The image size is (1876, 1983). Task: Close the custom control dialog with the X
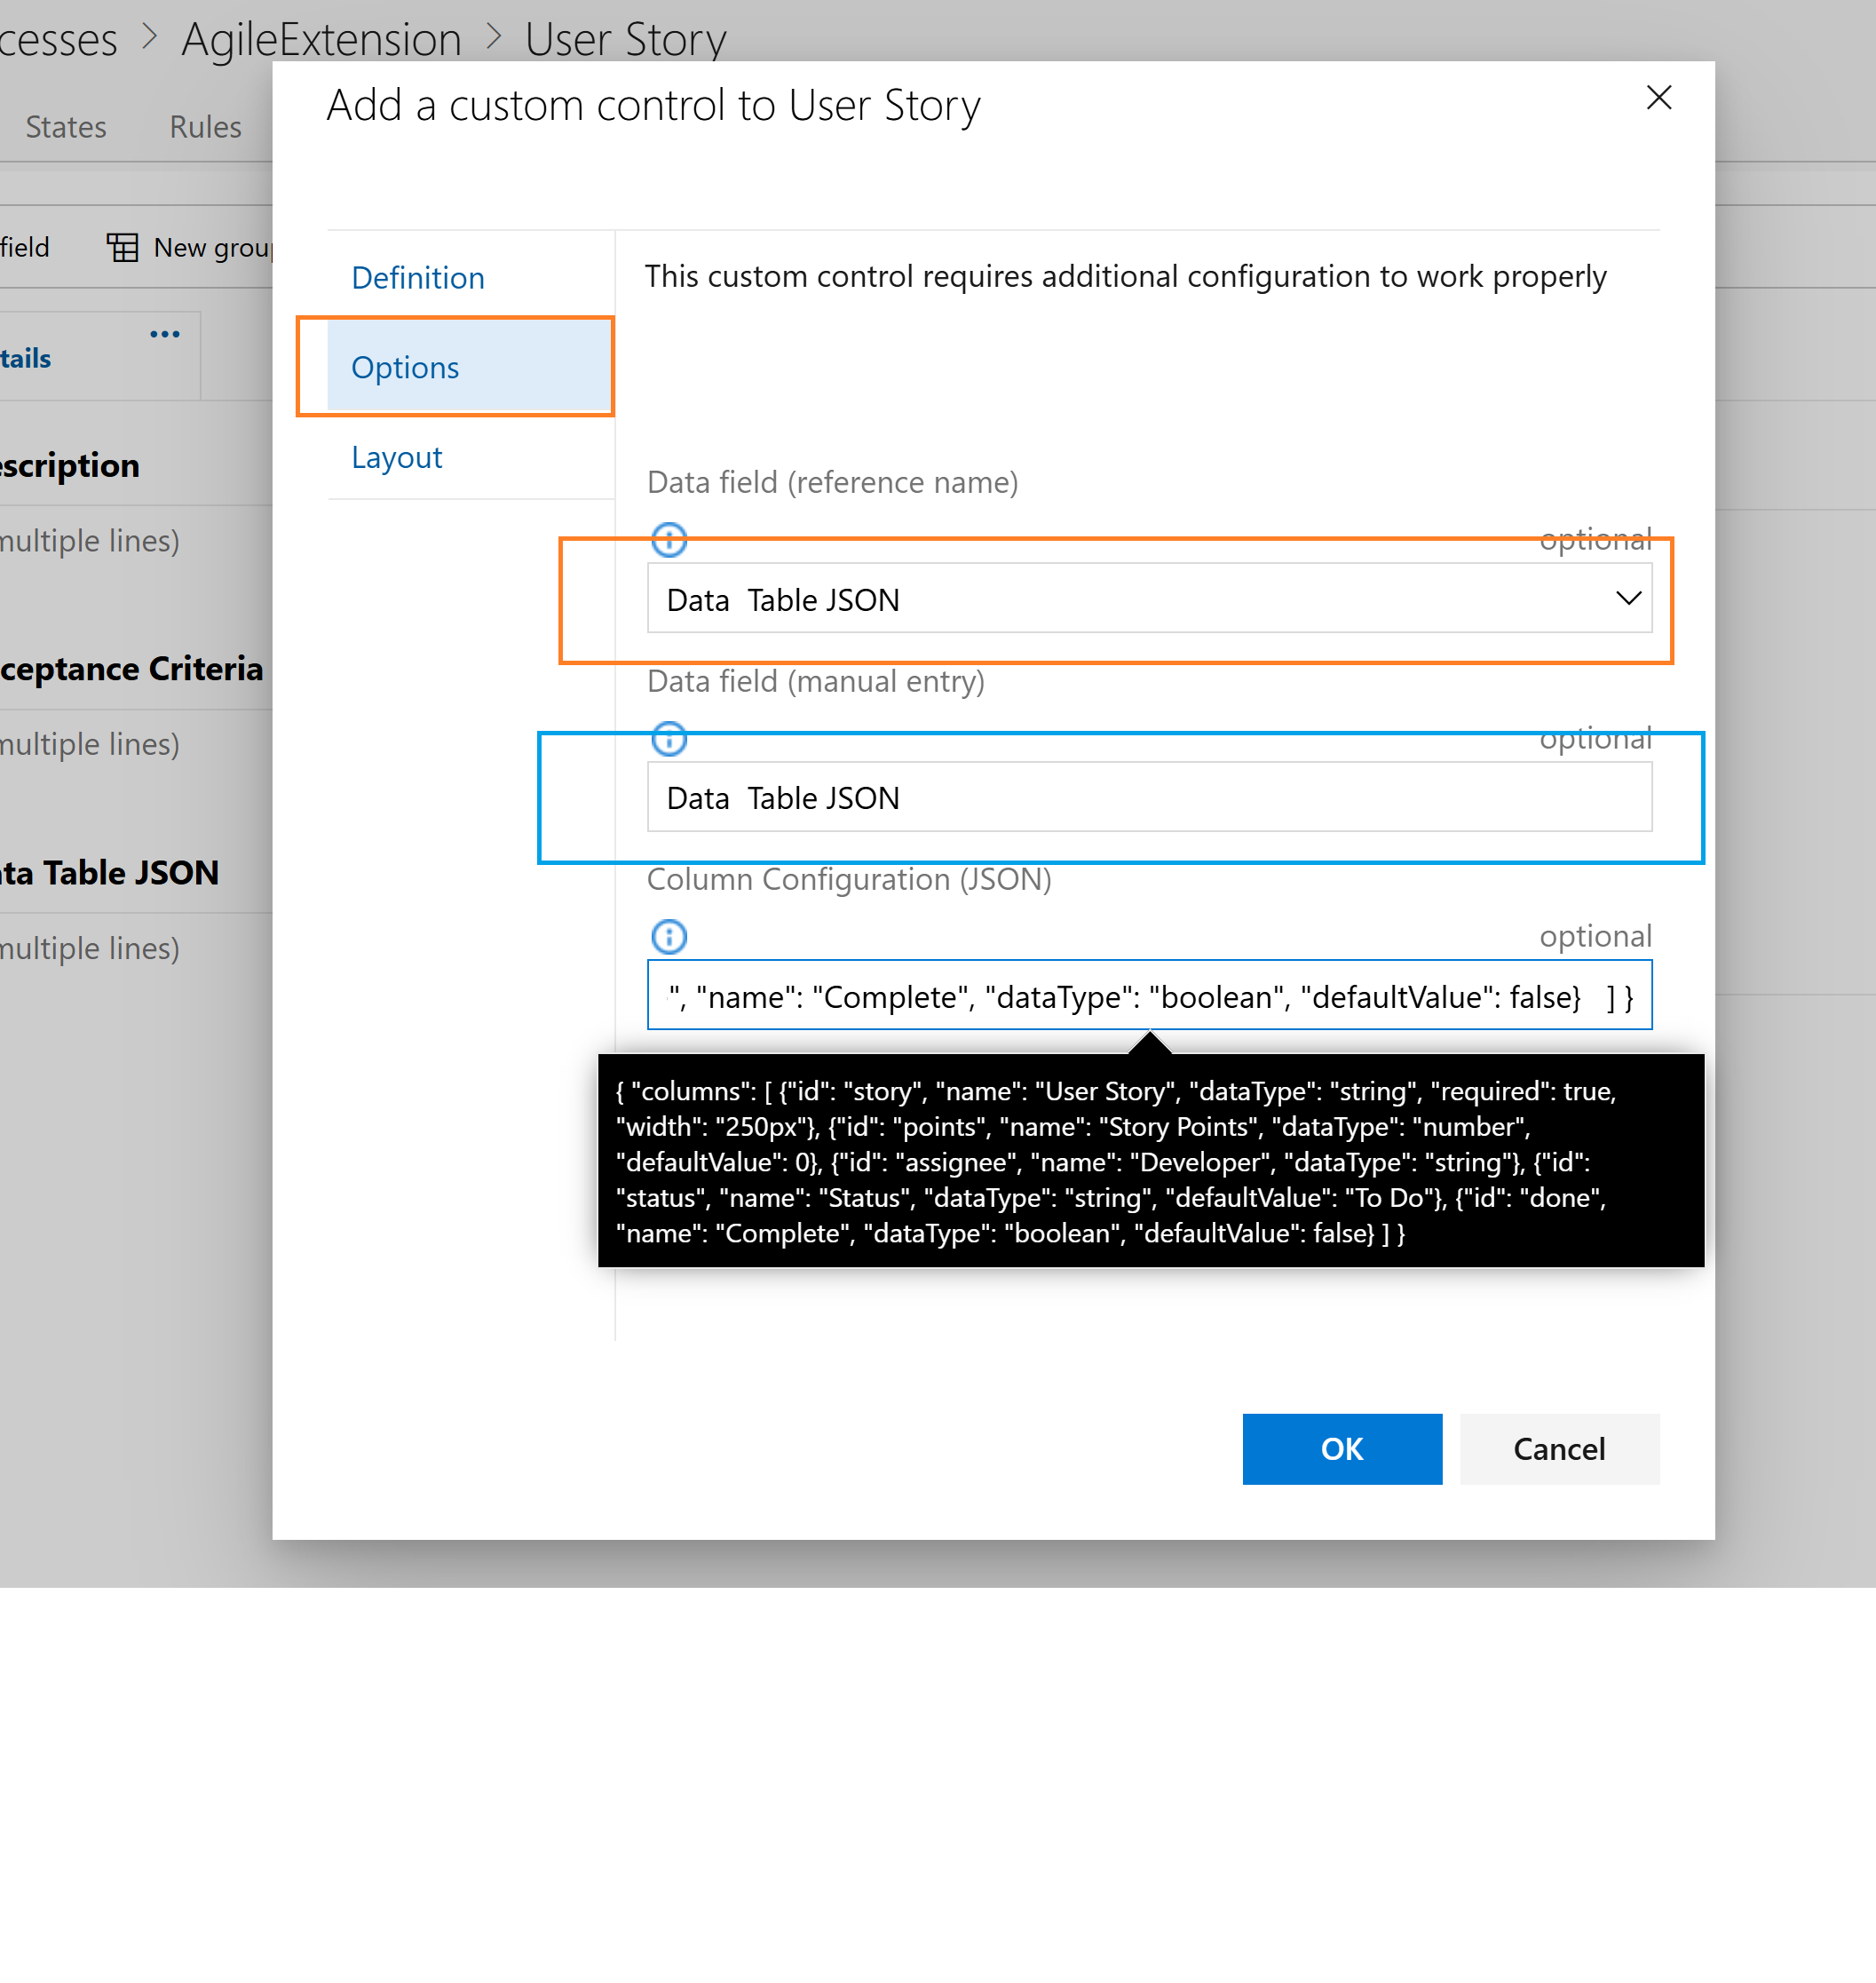tap(1659, 98)
